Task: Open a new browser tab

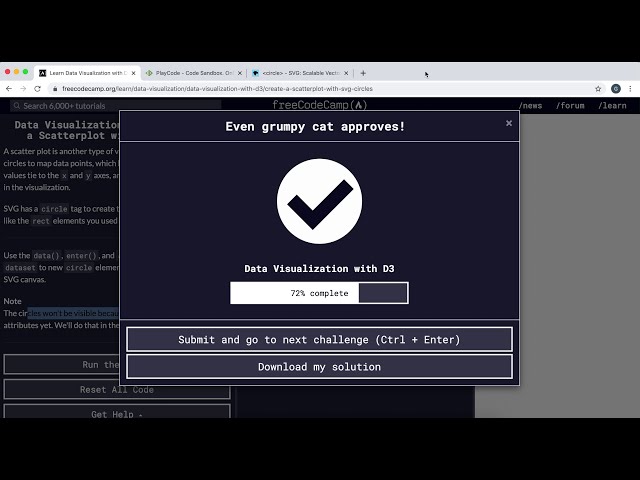Action: [363, 73]
